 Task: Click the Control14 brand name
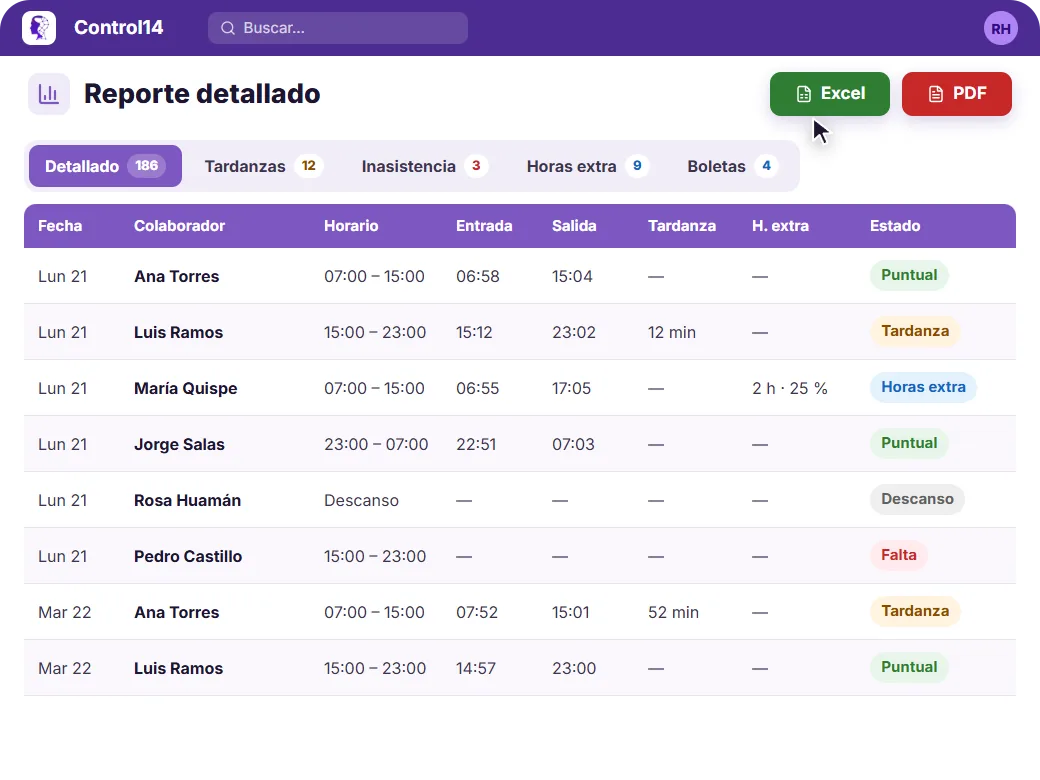pos(119,27)
